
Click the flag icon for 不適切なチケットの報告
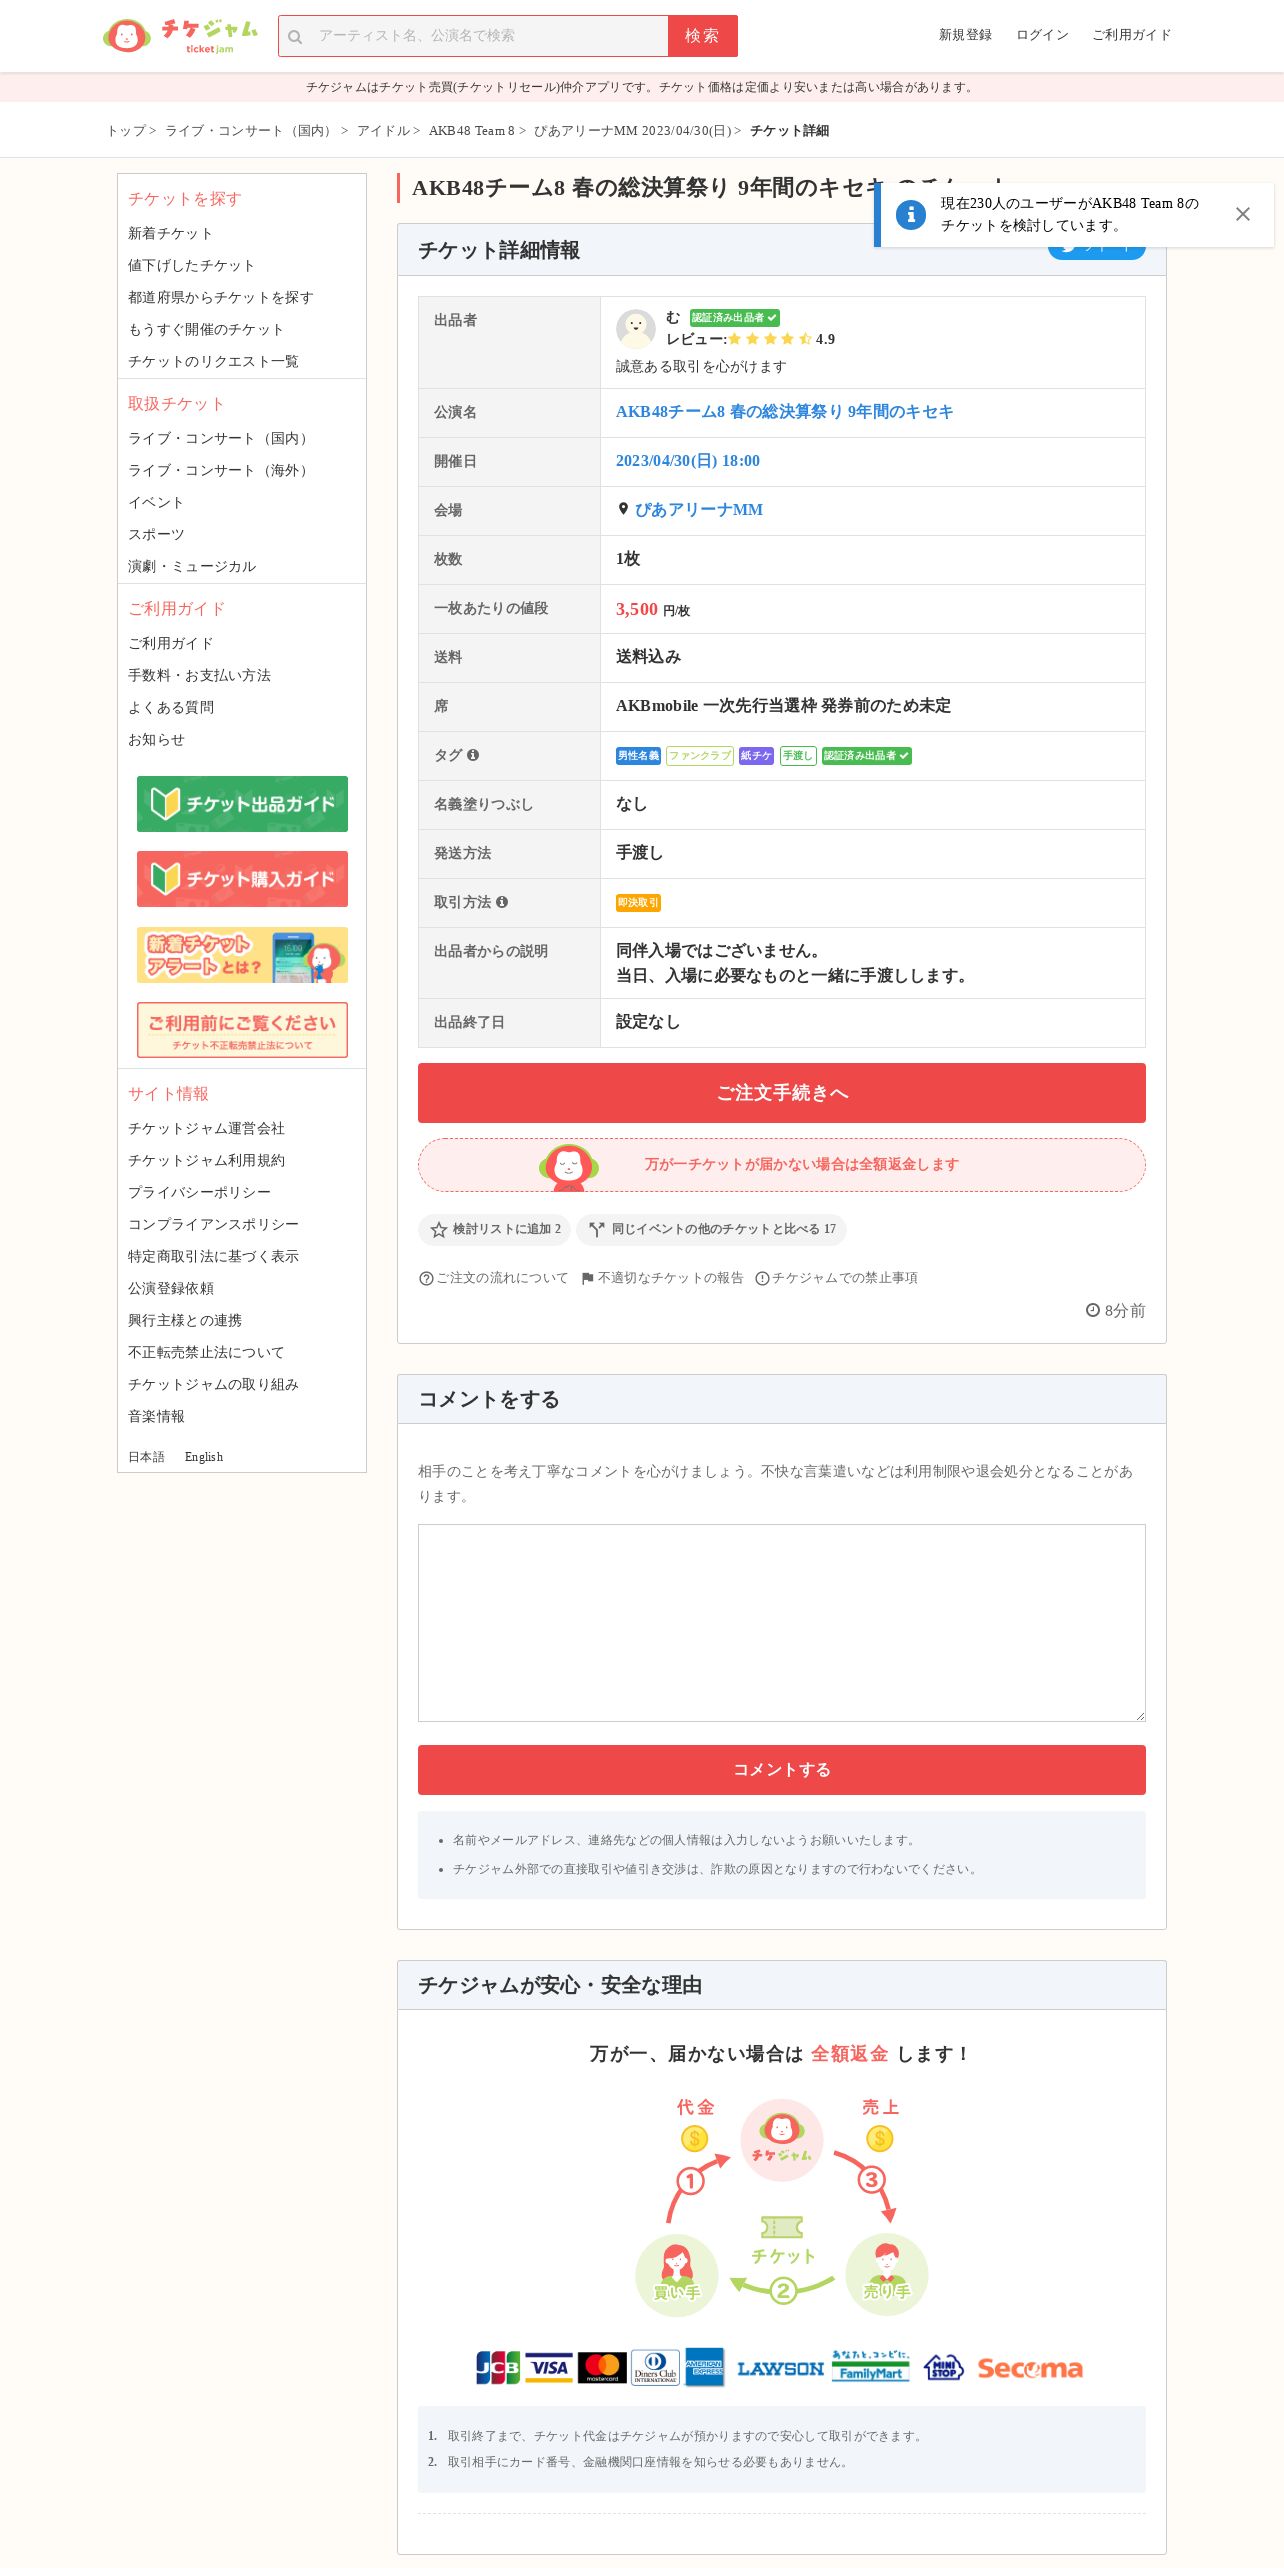click(x=588, y=1278)
